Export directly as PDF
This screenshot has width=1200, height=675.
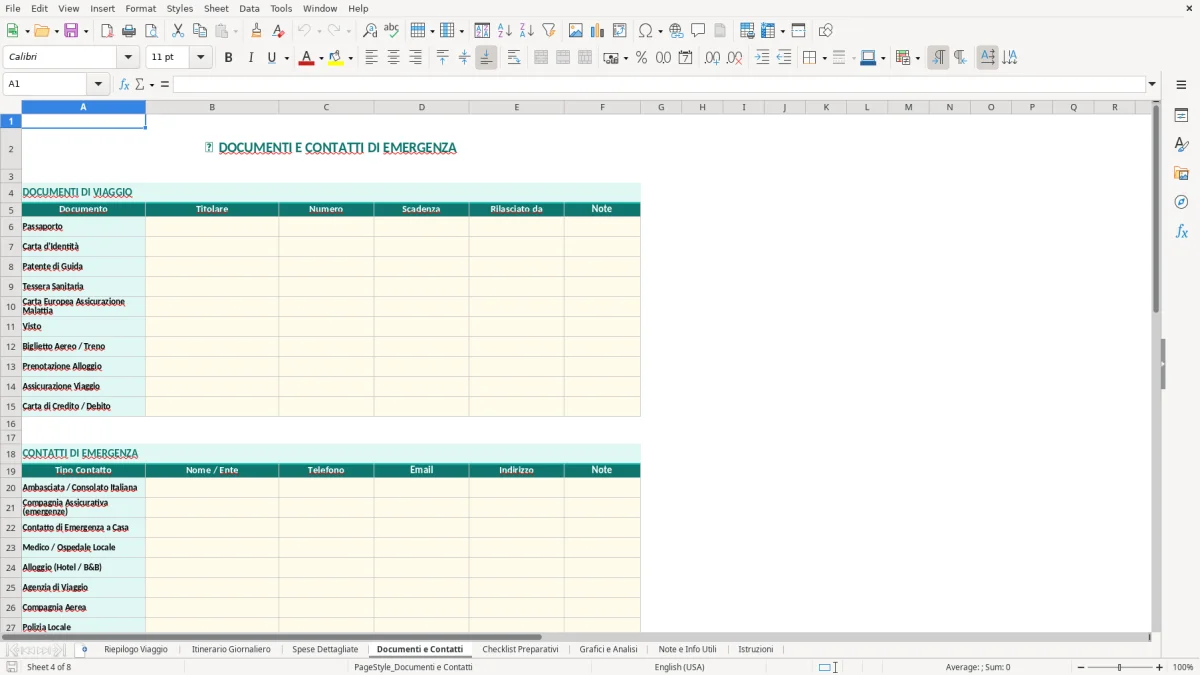pos(107,31)
